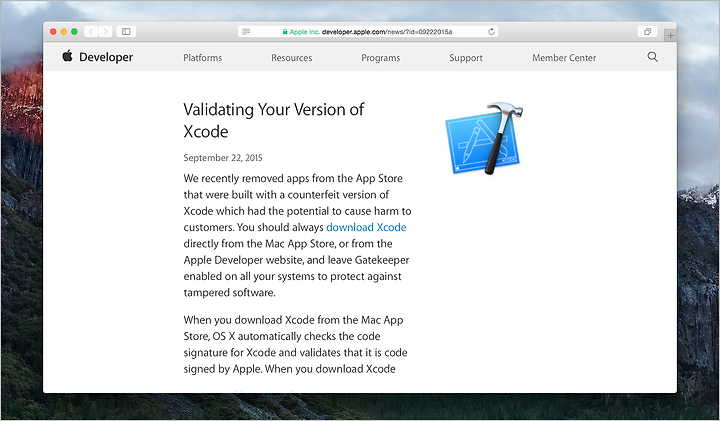720x421 pixels.
Task: Open the Resources menu
Action: point(292,58)
